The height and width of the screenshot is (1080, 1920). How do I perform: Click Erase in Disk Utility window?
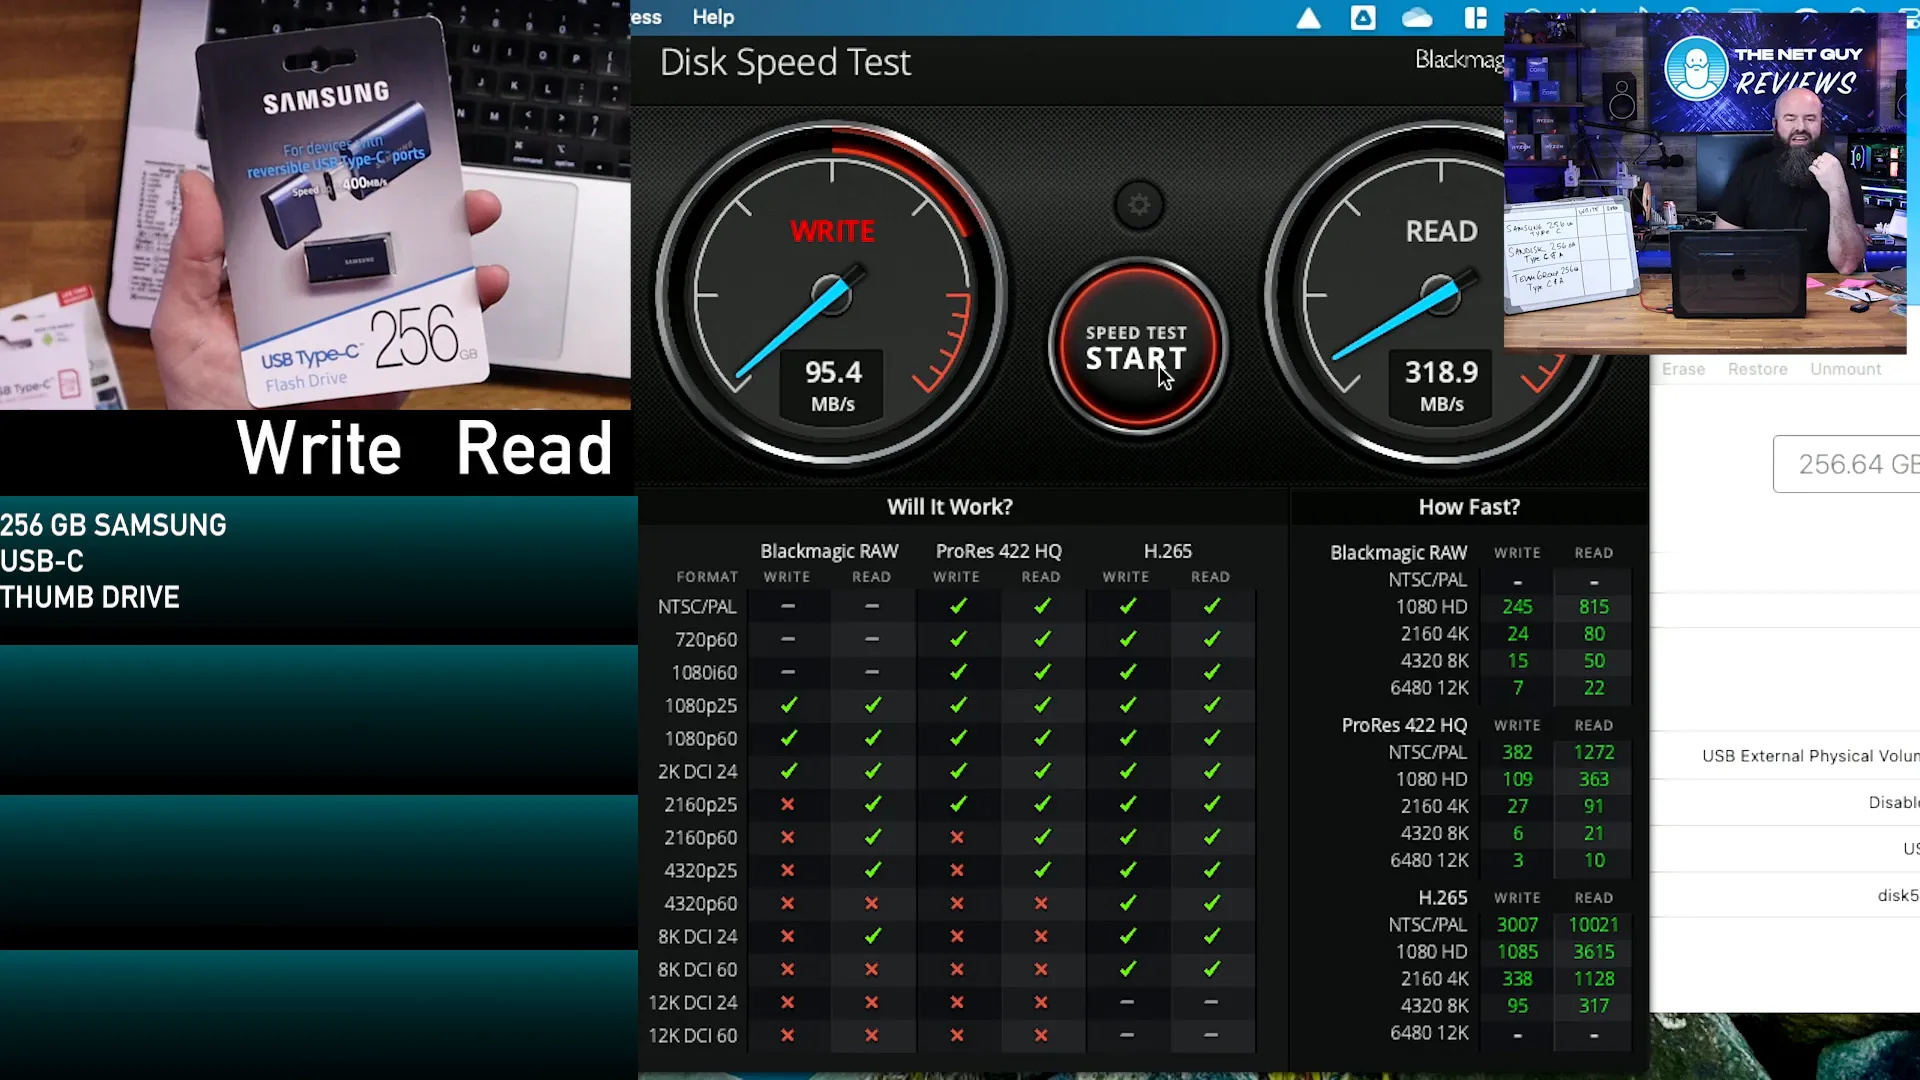click(1683, 369)
